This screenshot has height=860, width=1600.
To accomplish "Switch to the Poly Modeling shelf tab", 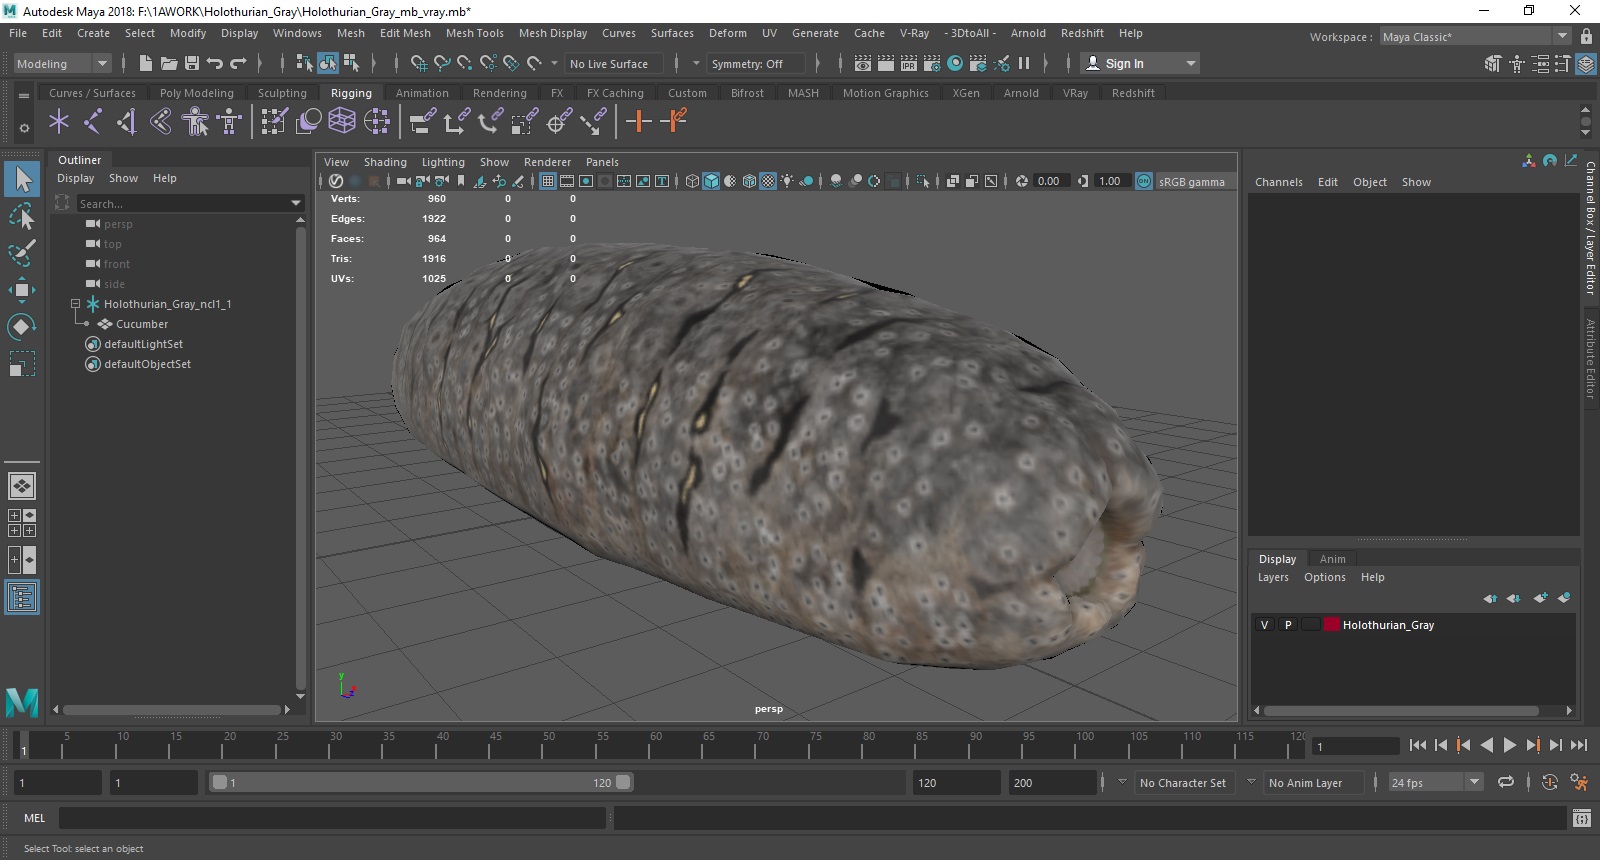I will pyautogui.click(x=197, y=93).
